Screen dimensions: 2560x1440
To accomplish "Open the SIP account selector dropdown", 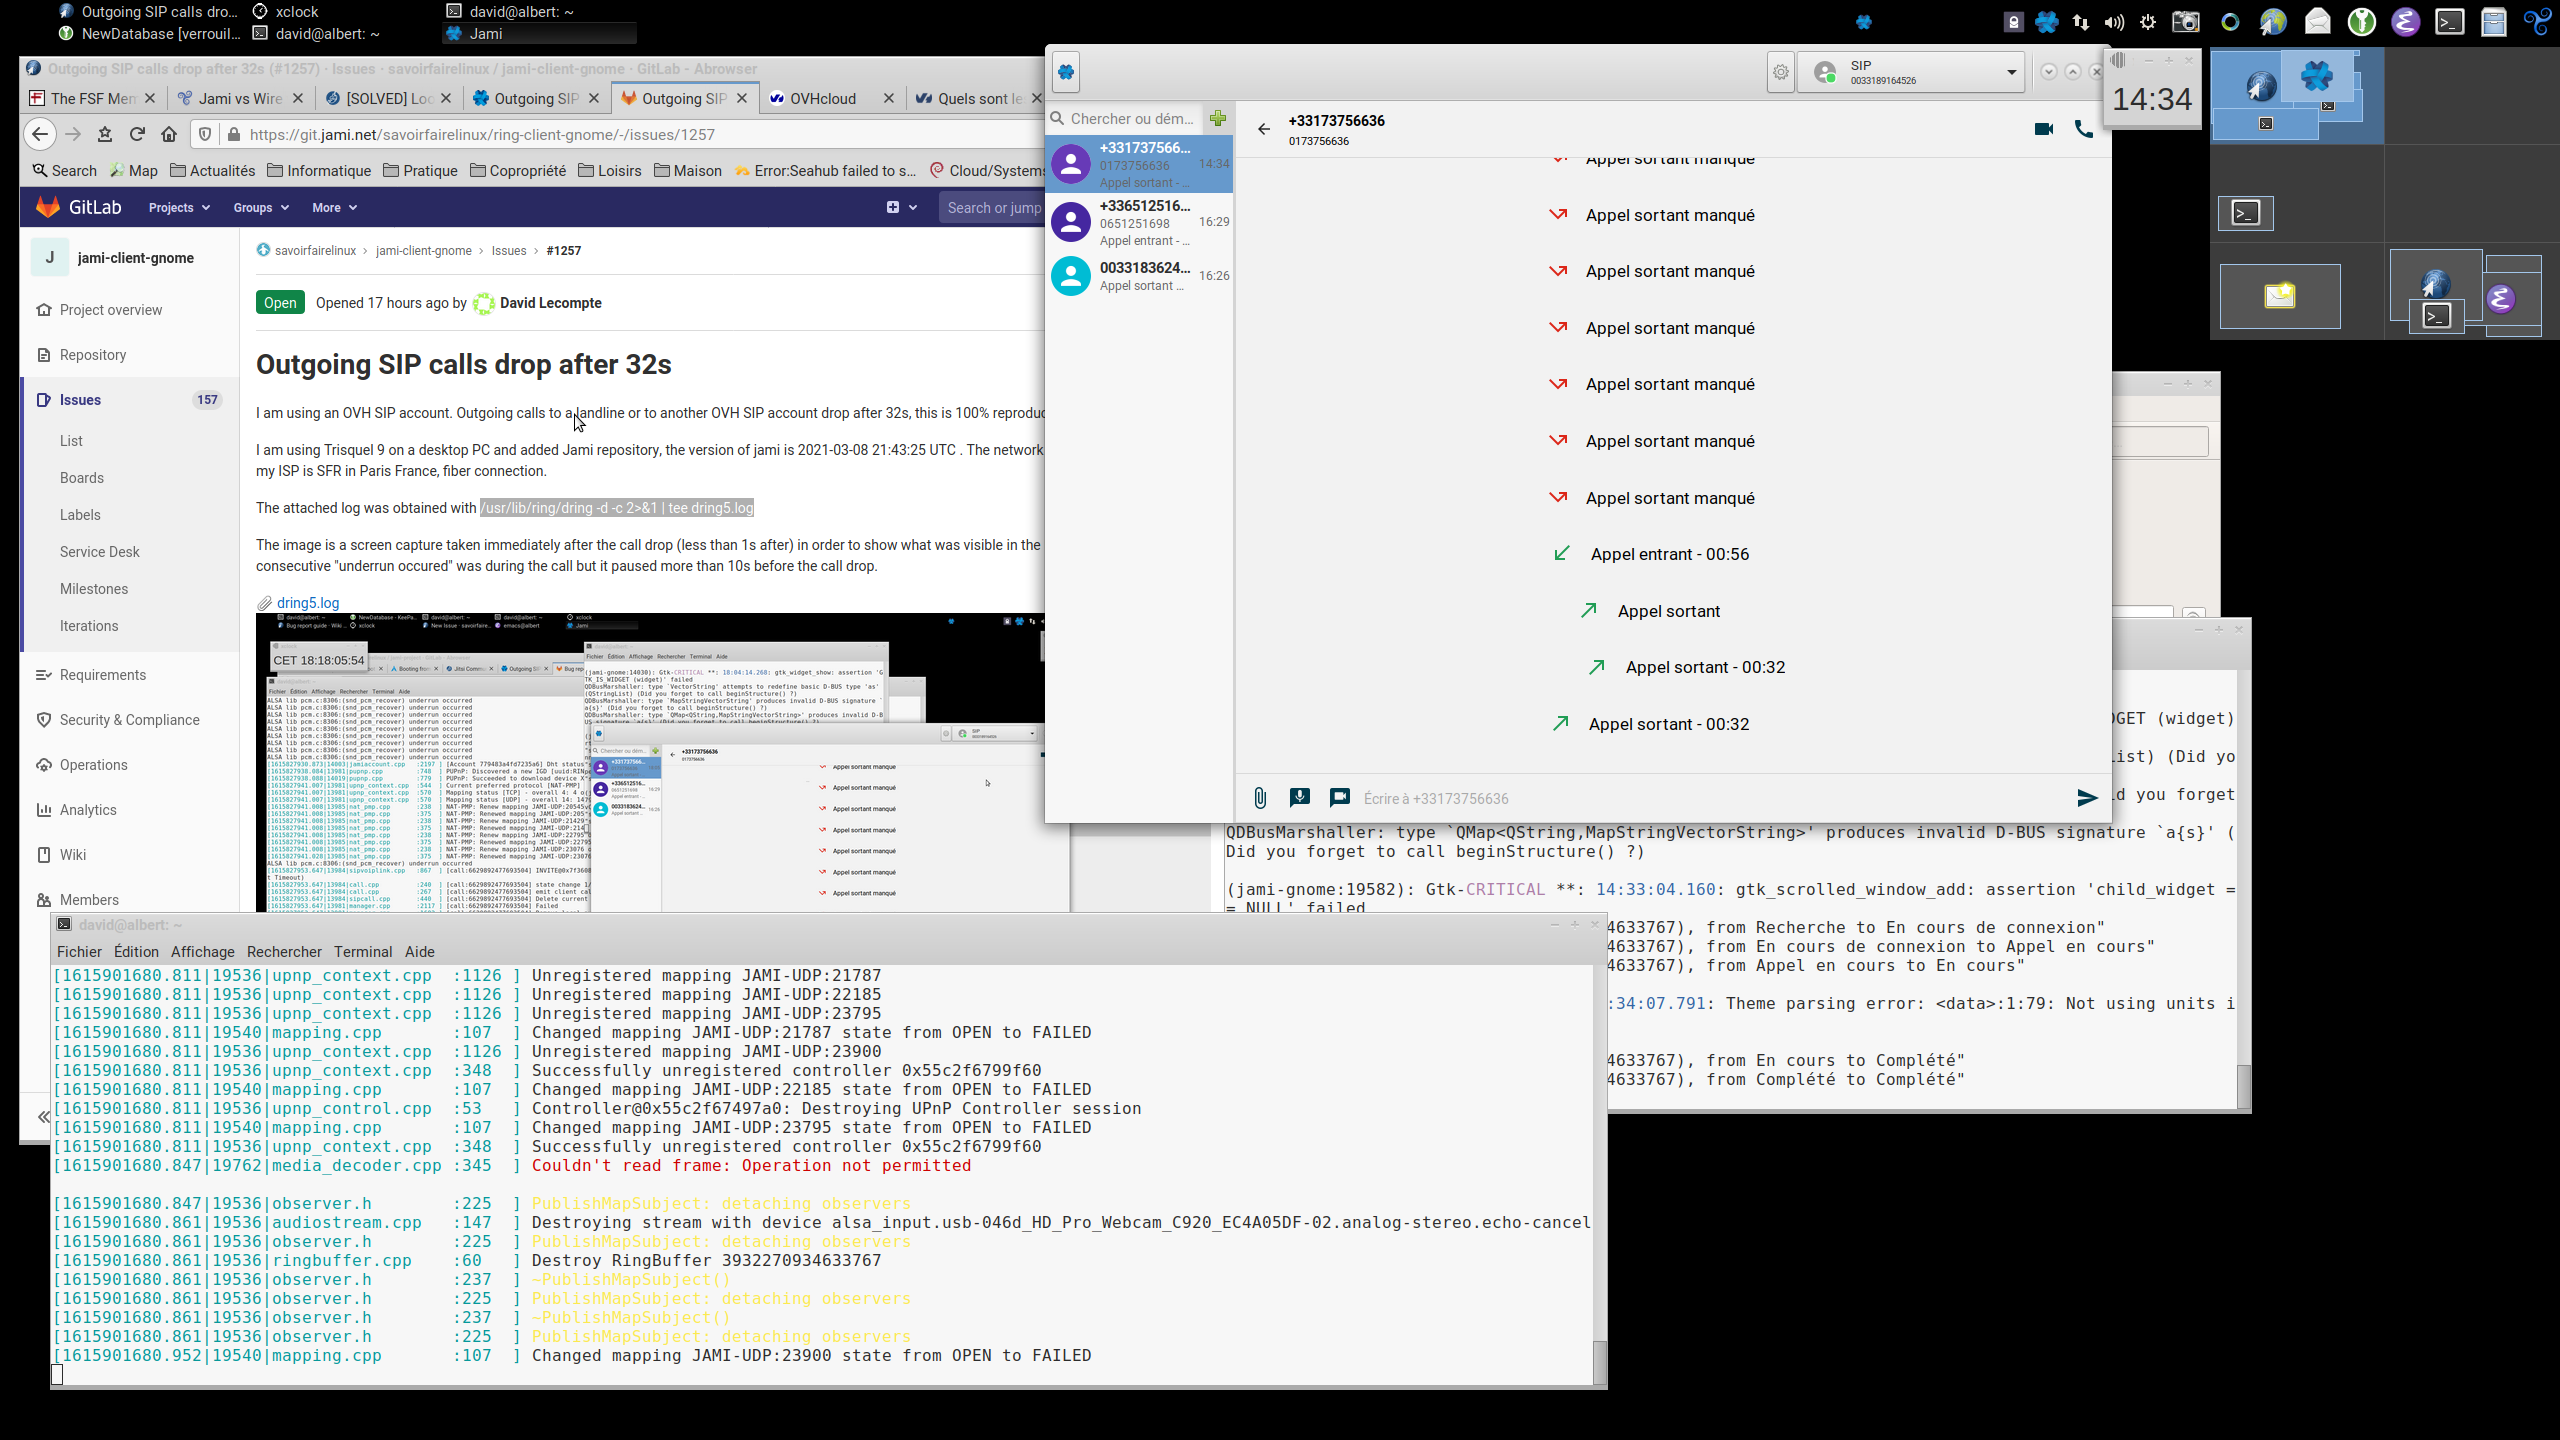I will click(x=1912, y=72).
